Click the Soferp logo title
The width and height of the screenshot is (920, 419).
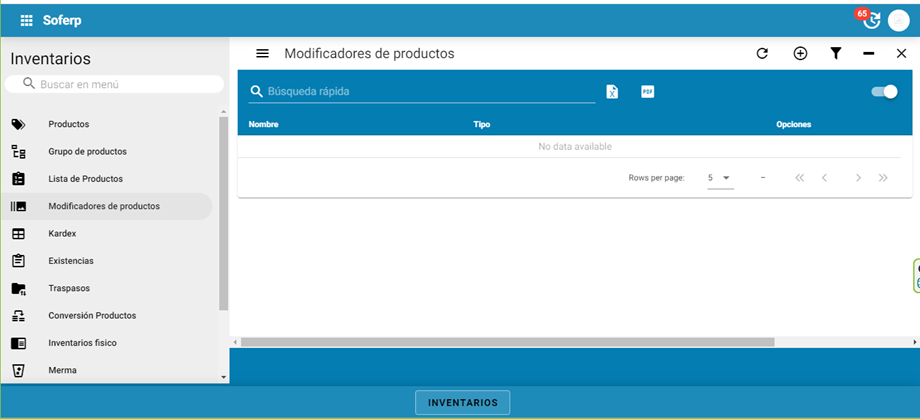click(62, 21)
